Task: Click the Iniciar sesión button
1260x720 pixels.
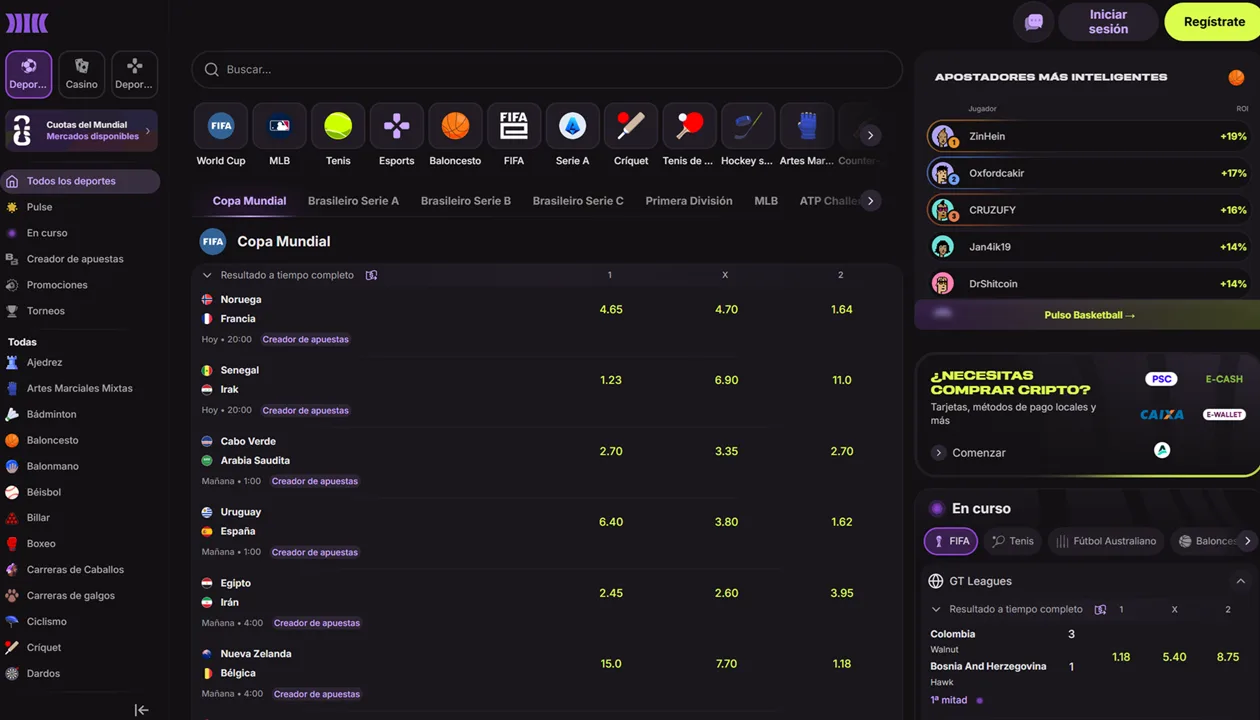Action: 1108,22
